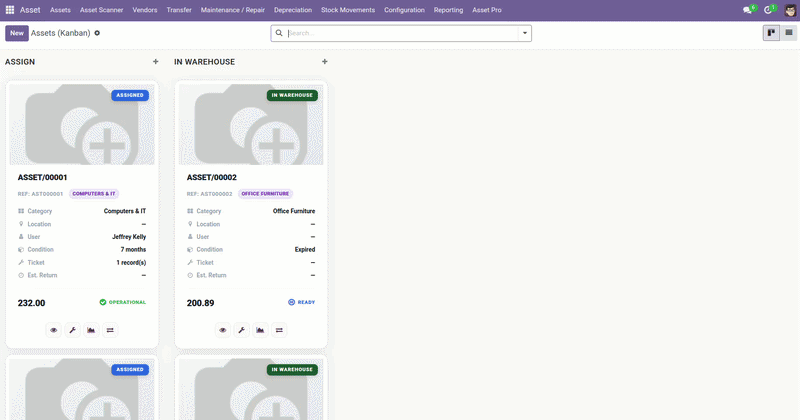This screenshot has width=800, height=420.
Task: Open the user avatar menu
Action: coord(790,10)
